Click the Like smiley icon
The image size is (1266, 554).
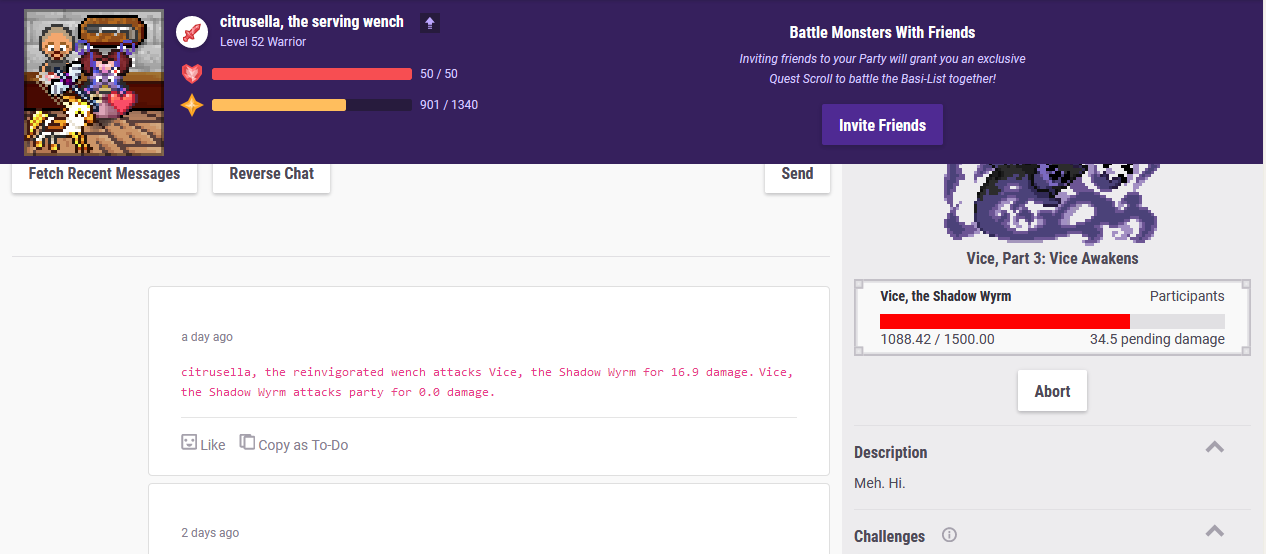pos(189,442)
